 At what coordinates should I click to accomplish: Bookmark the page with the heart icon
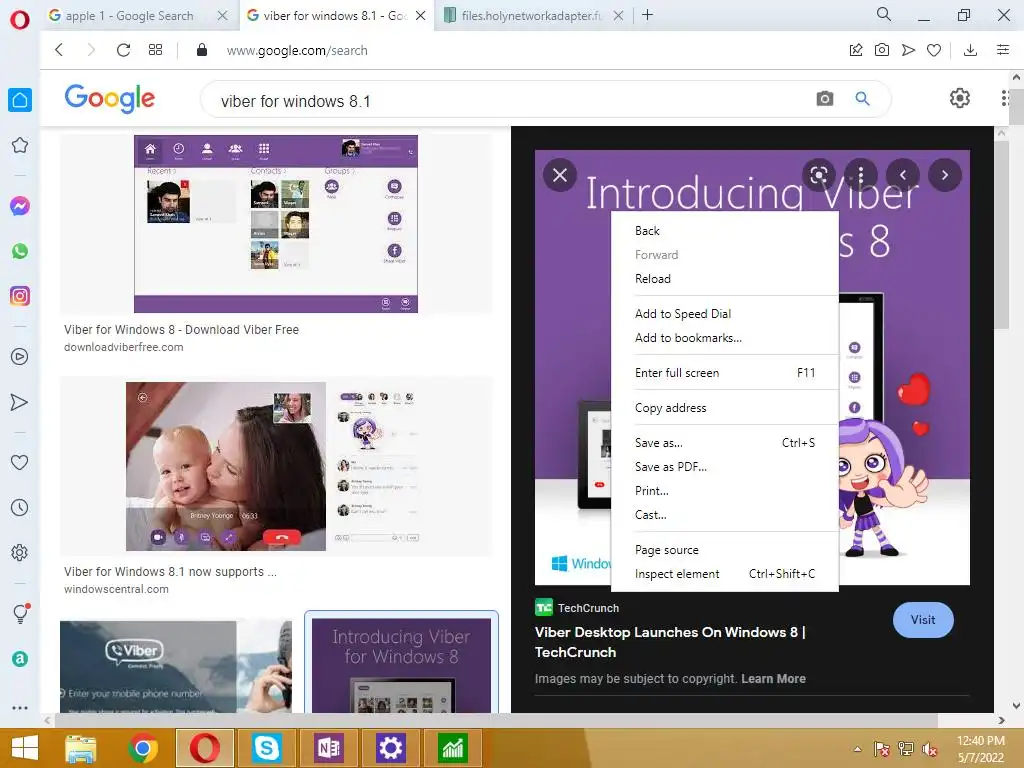[934, 50]
